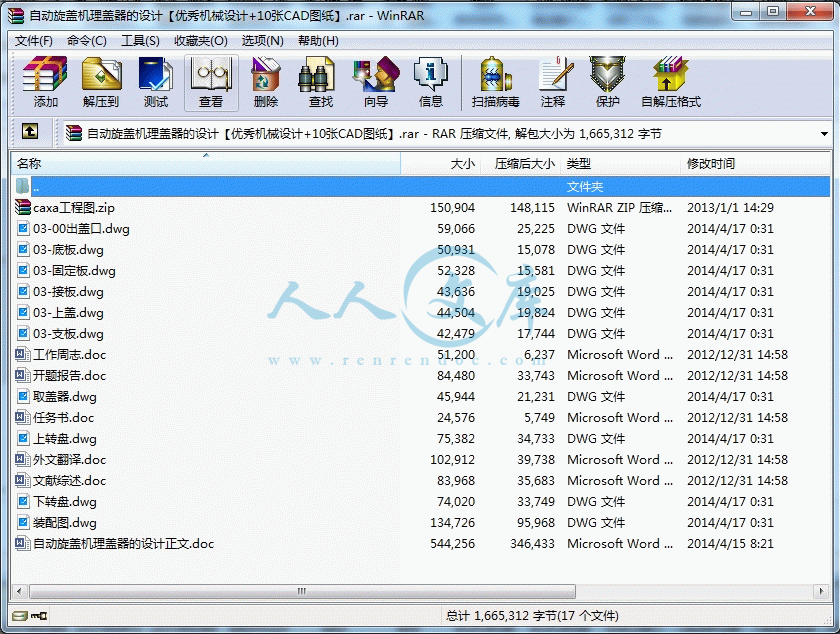Sort by the 修改时间 column header
This screenshot has width=840, height=634.
755,163
